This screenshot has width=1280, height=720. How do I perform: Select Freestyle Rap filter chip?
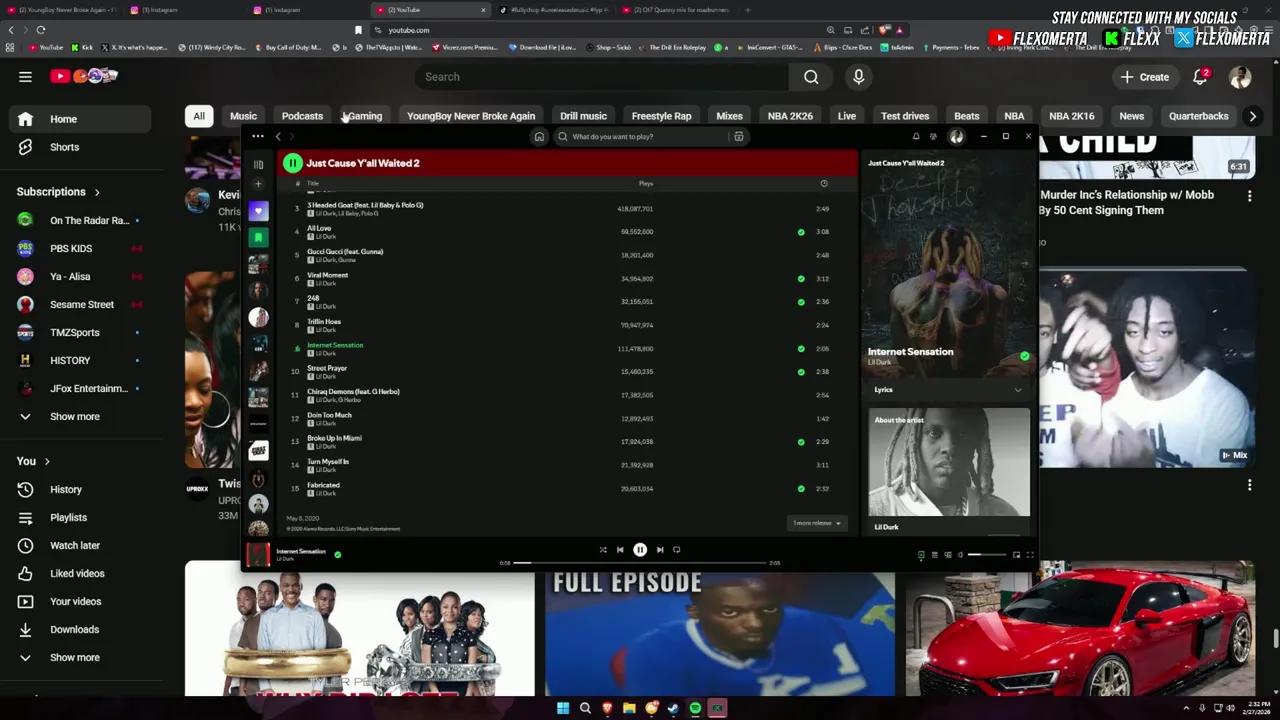661,116
